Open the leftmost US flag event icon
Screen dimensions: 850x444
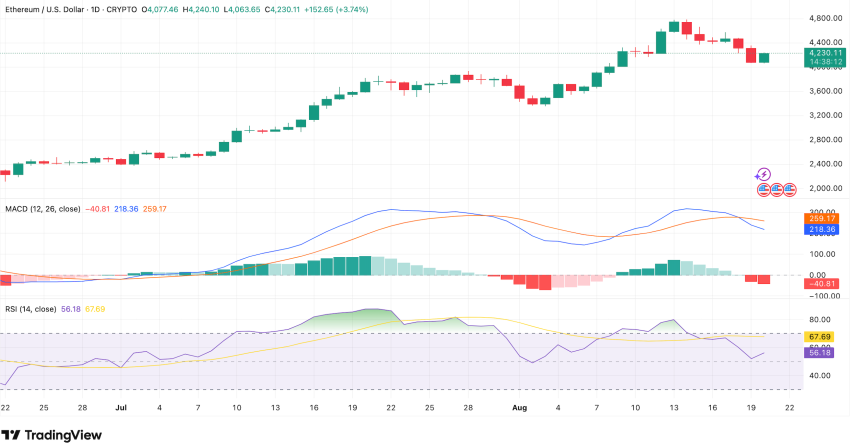tap(764, 188)
